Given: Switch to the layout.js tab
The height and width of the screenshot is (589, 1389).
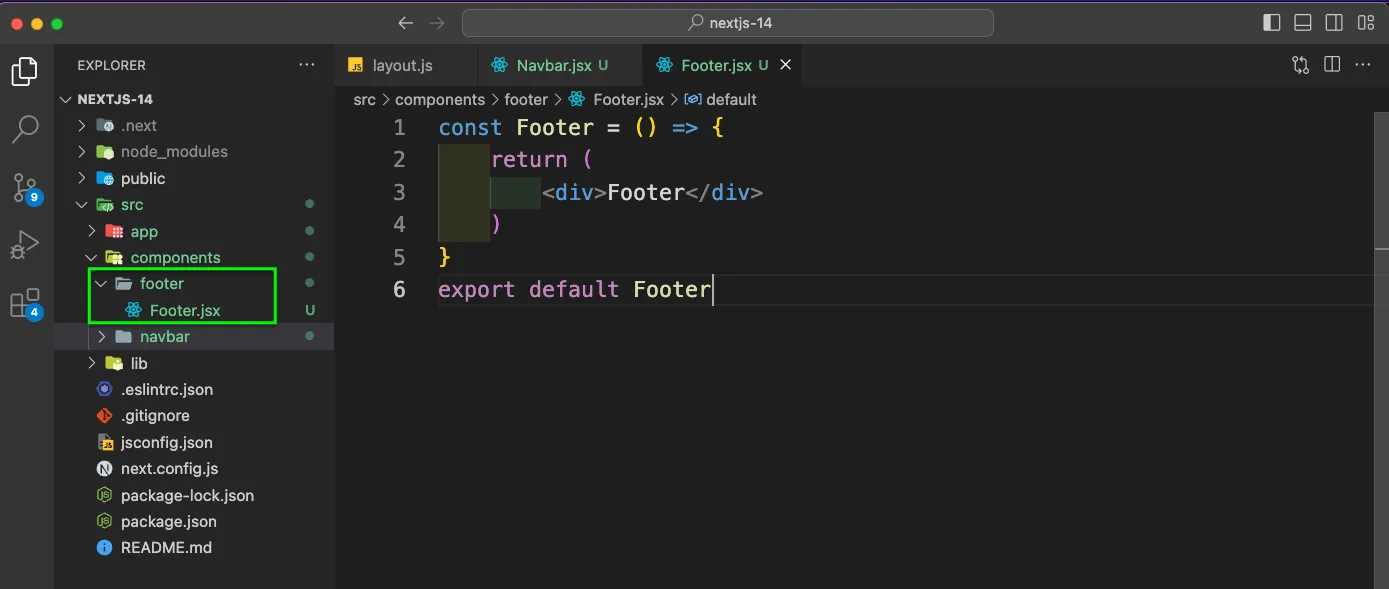Looking at the screenshot, I should (405, 65).
